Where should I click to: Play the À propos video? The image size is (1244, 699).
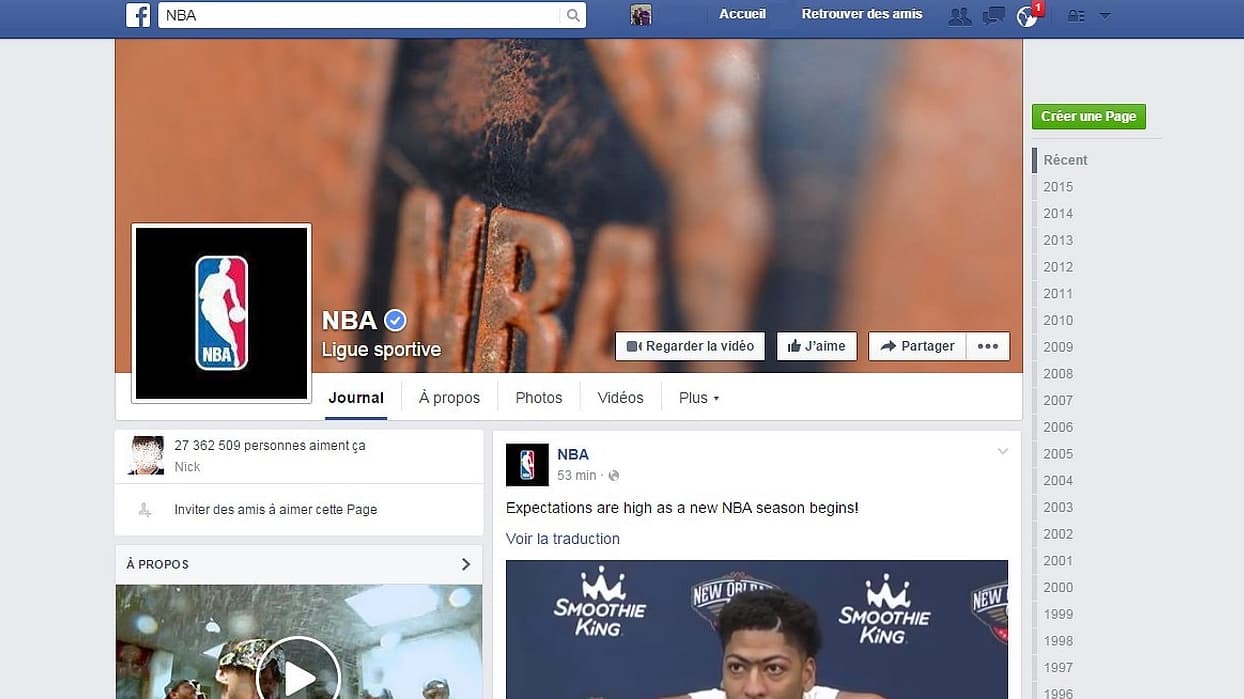[x=299, y=678]
